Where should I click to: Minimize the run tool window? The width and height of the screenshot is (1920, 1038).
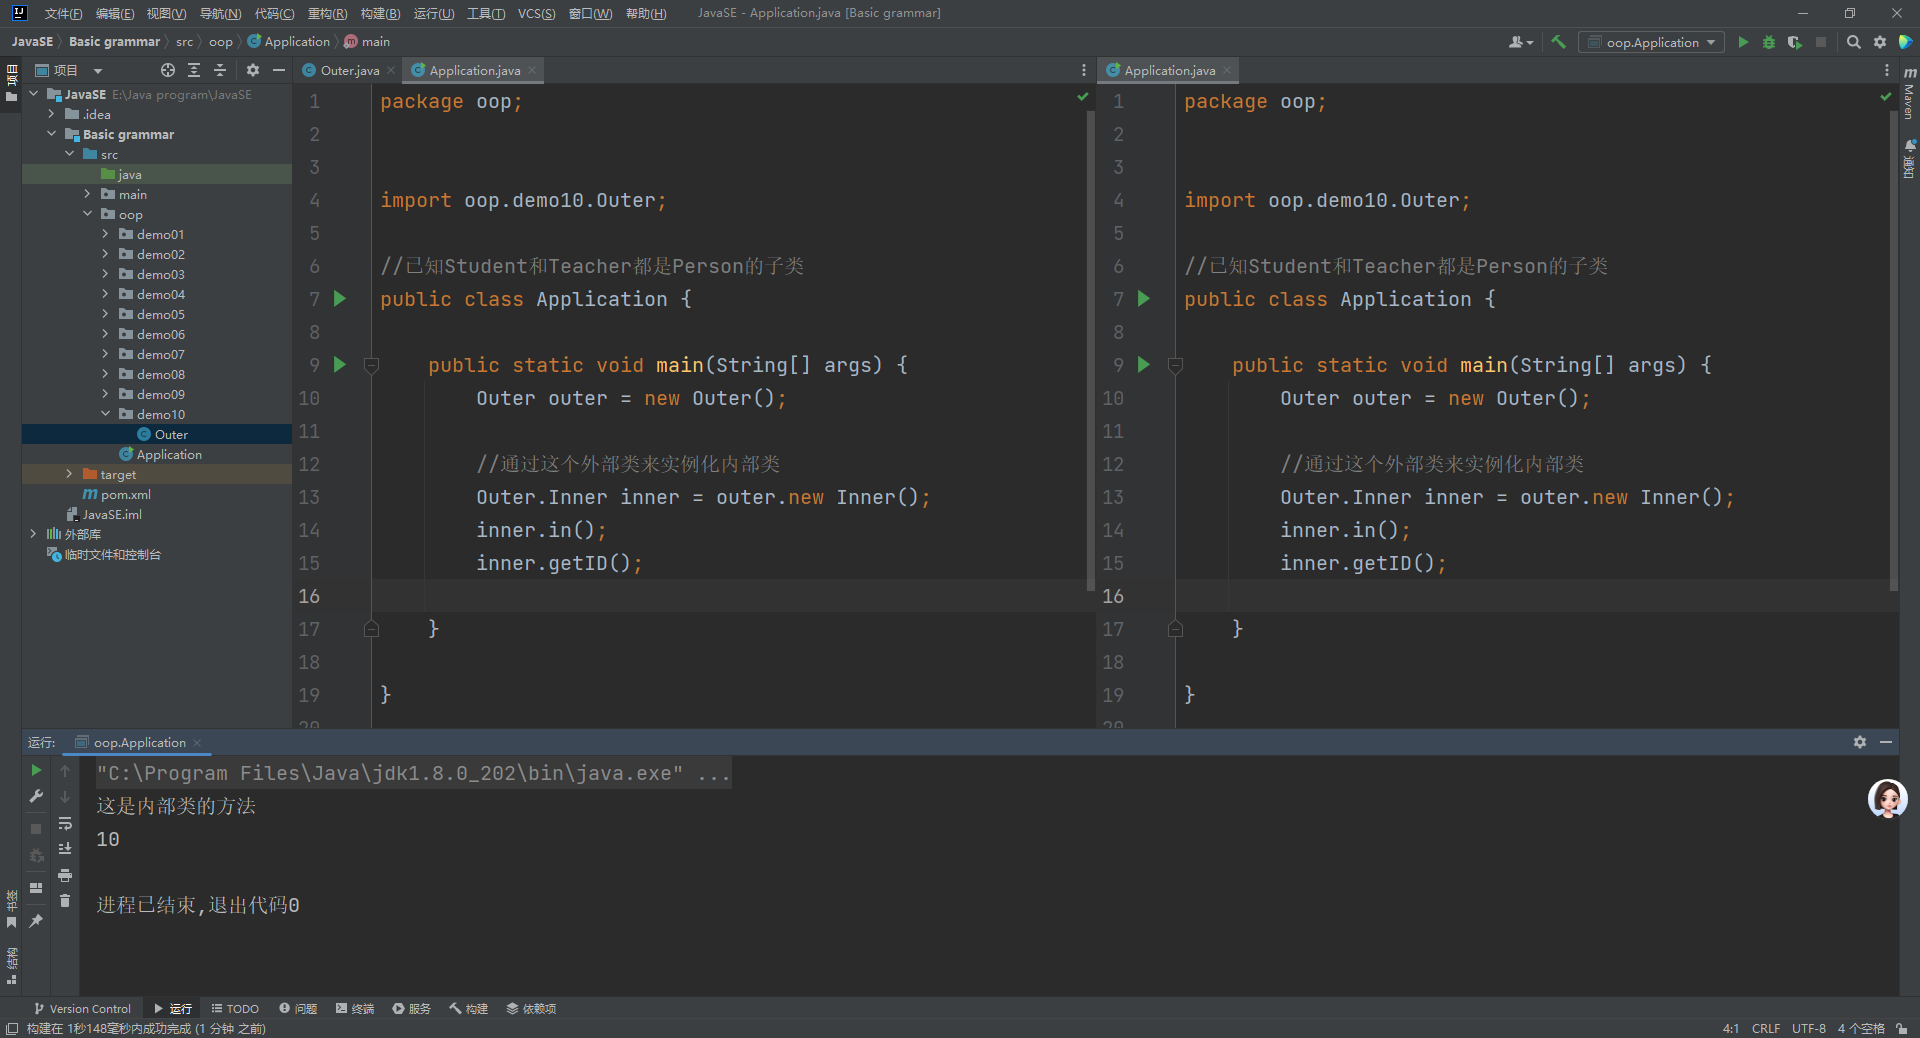(1886, 742)
